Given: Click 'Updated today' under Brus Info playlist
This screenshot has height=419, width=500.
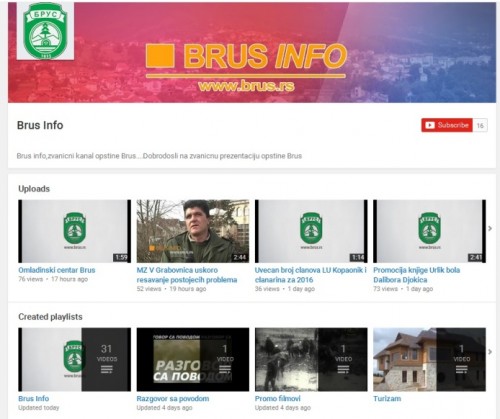Looking at the screenshot, I should [39, 408].
